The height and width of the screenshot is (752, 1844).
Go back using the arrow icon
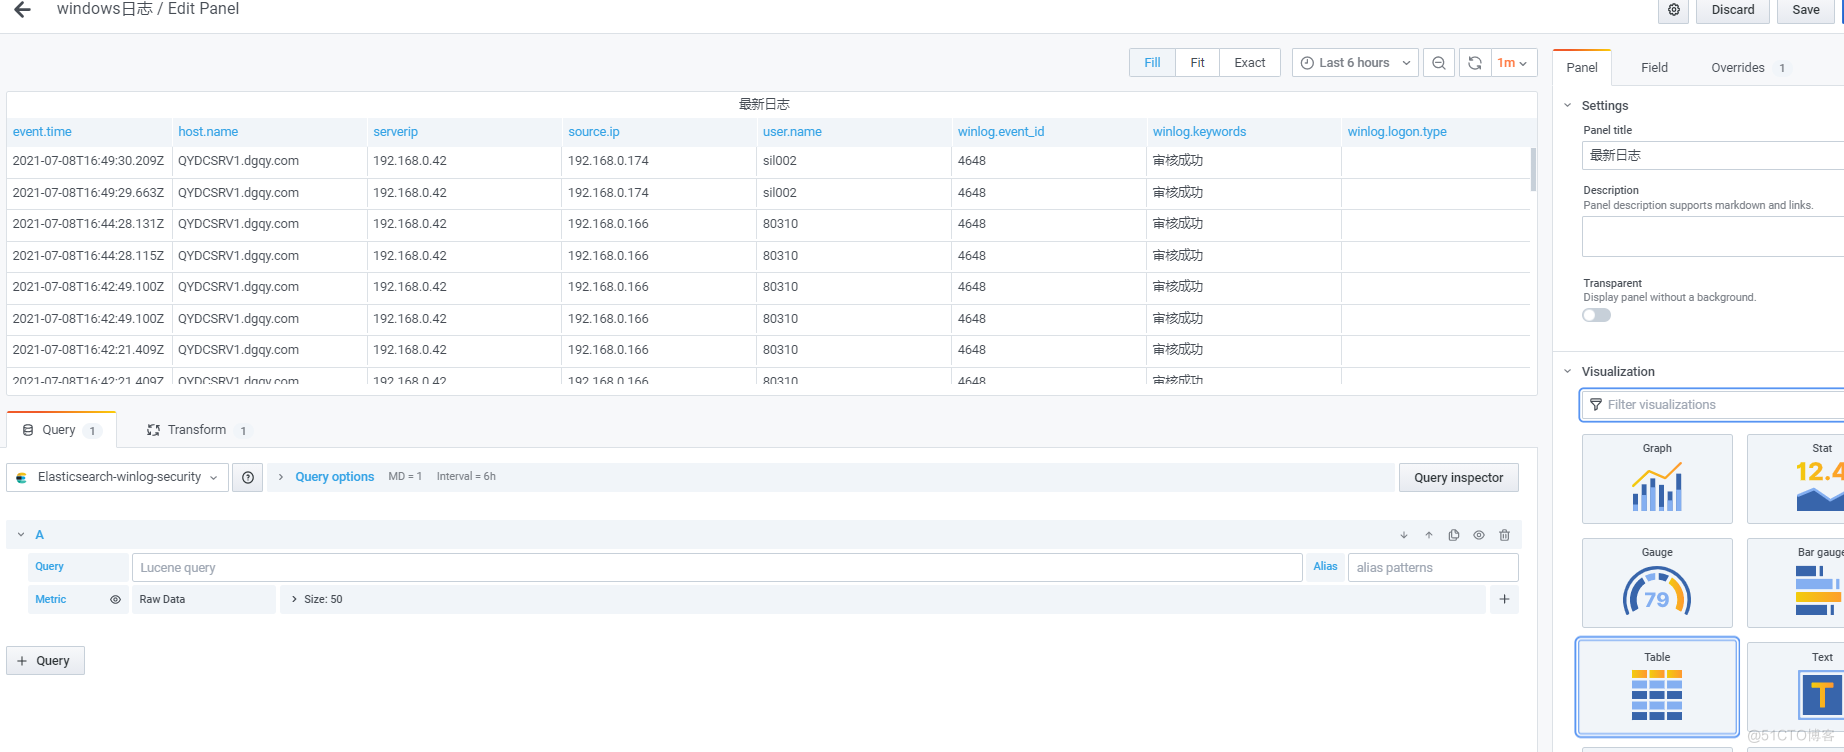[22, 10]
